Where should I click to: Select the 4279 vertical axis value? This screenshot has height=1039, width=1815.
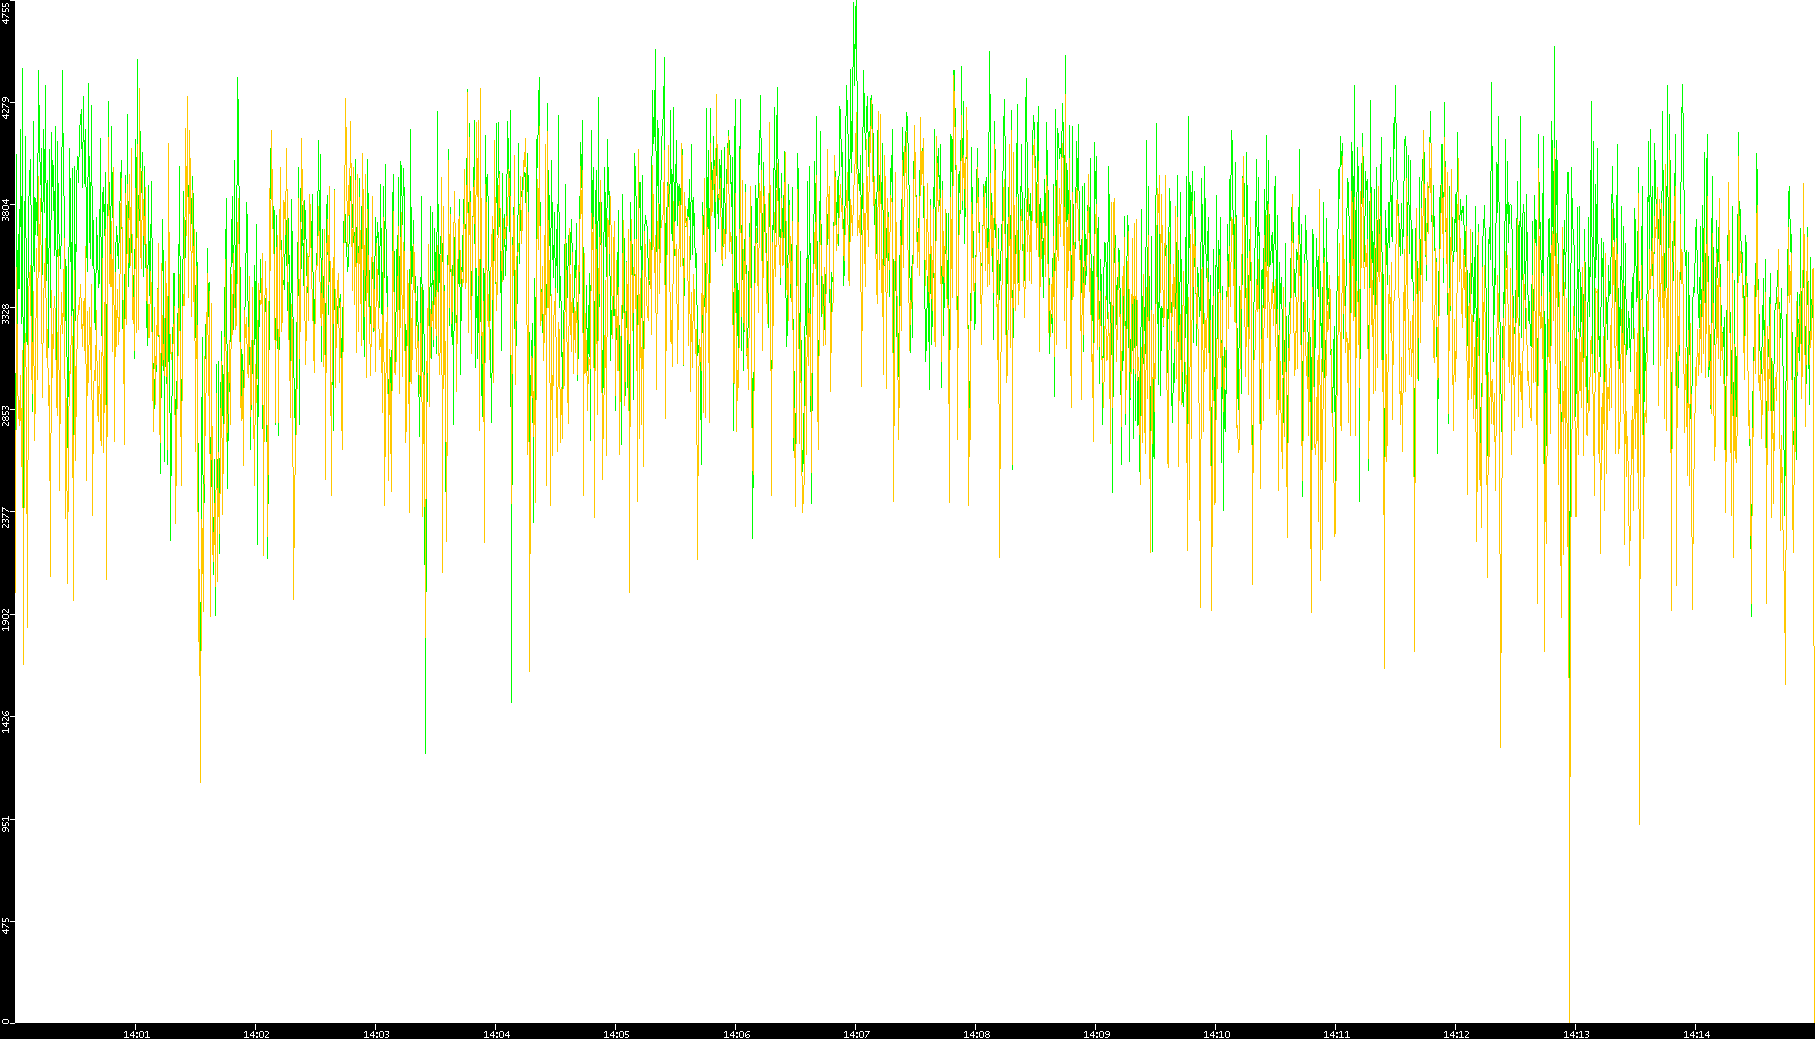pos(6,107)
